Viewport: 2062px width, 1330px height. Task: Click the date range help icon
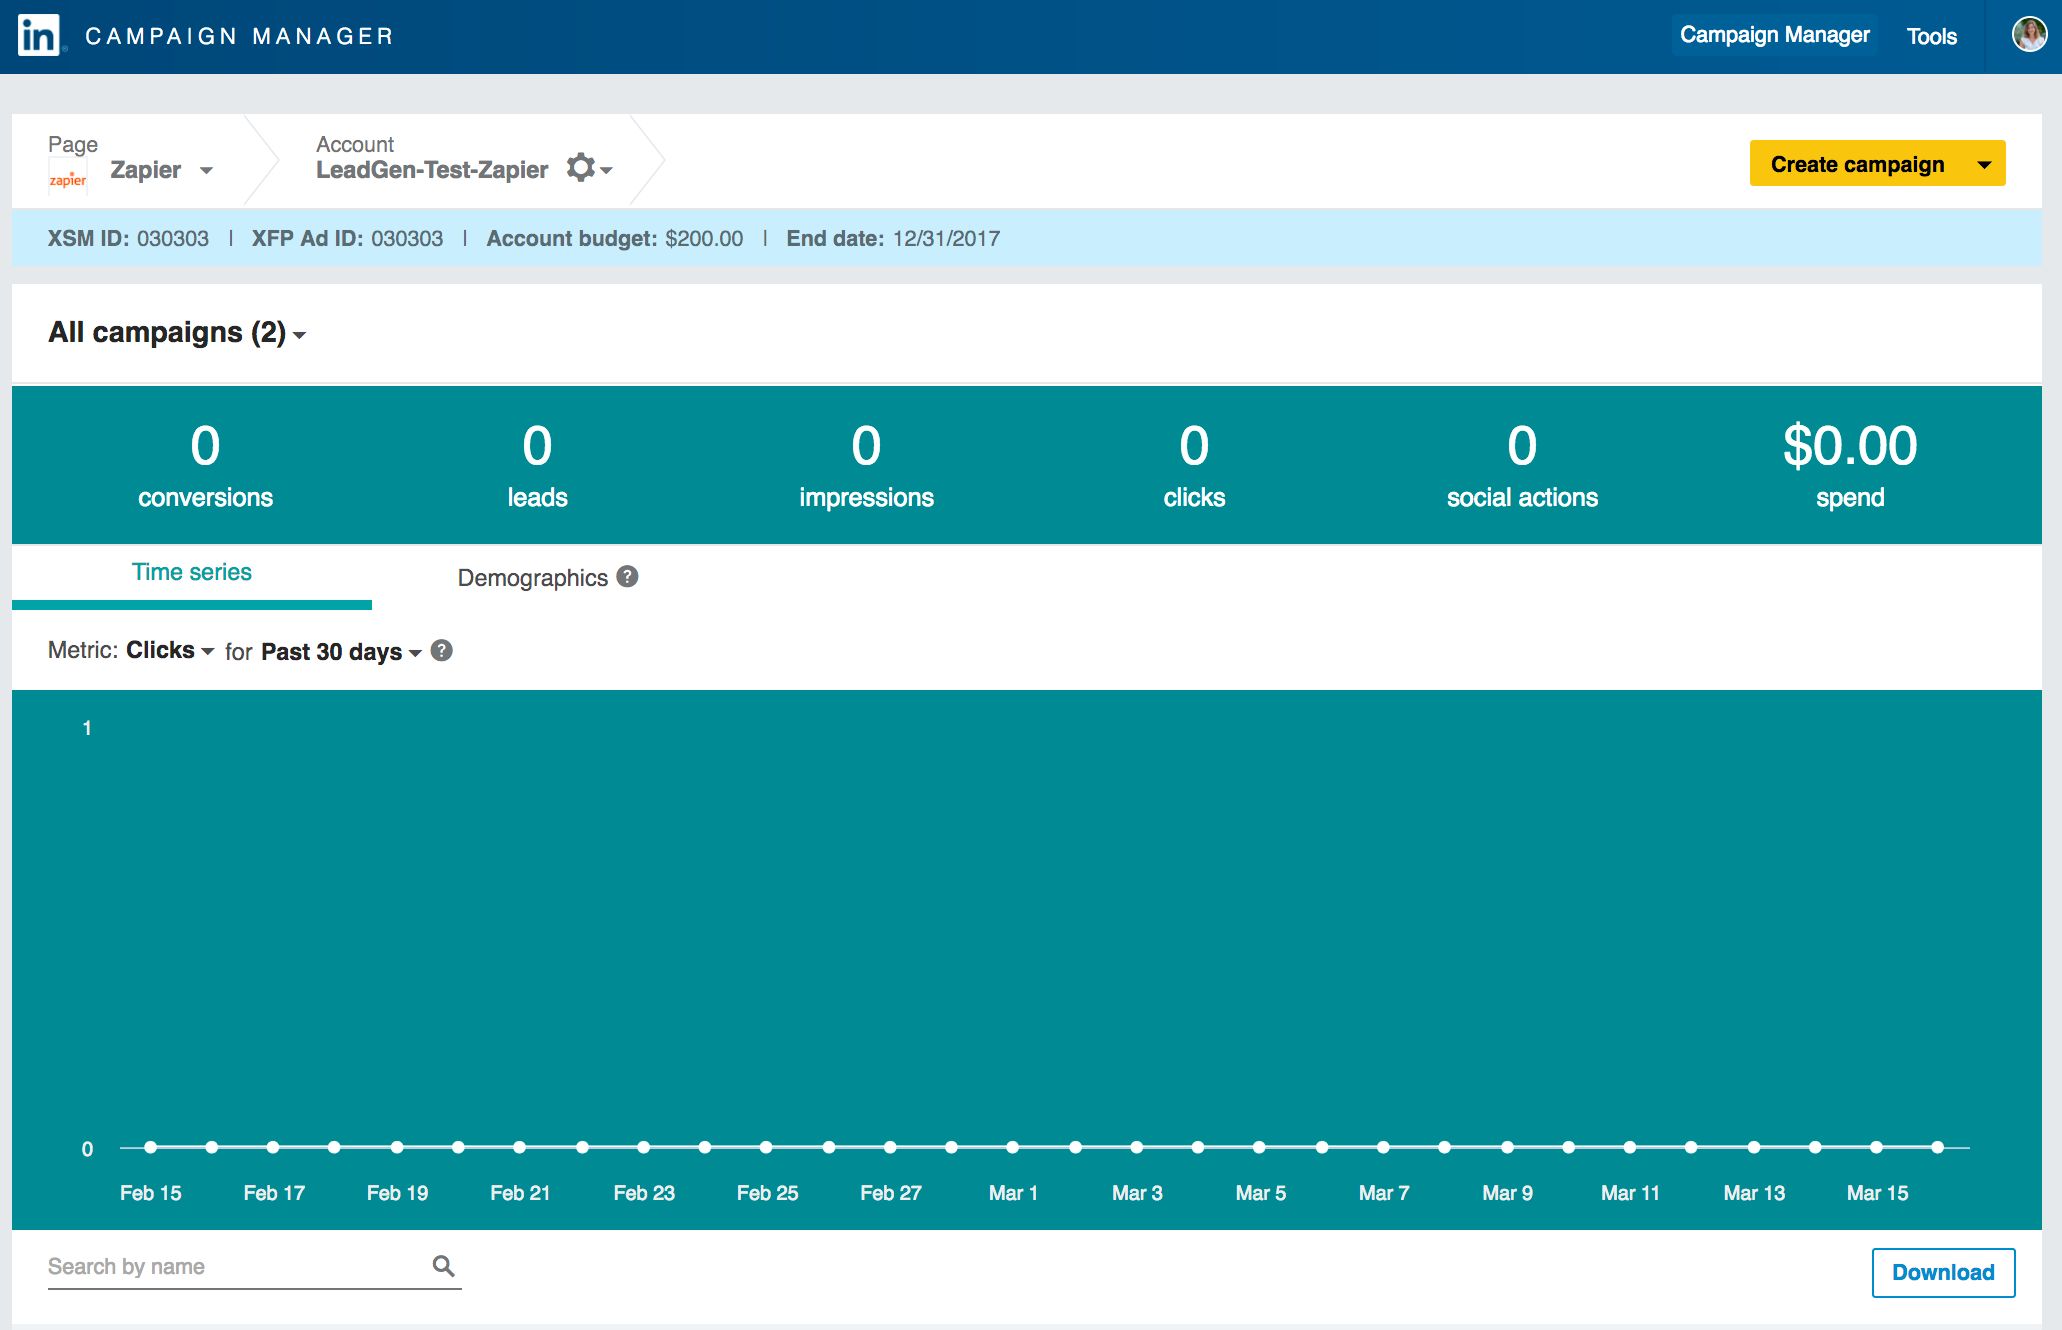pos(441,651)
